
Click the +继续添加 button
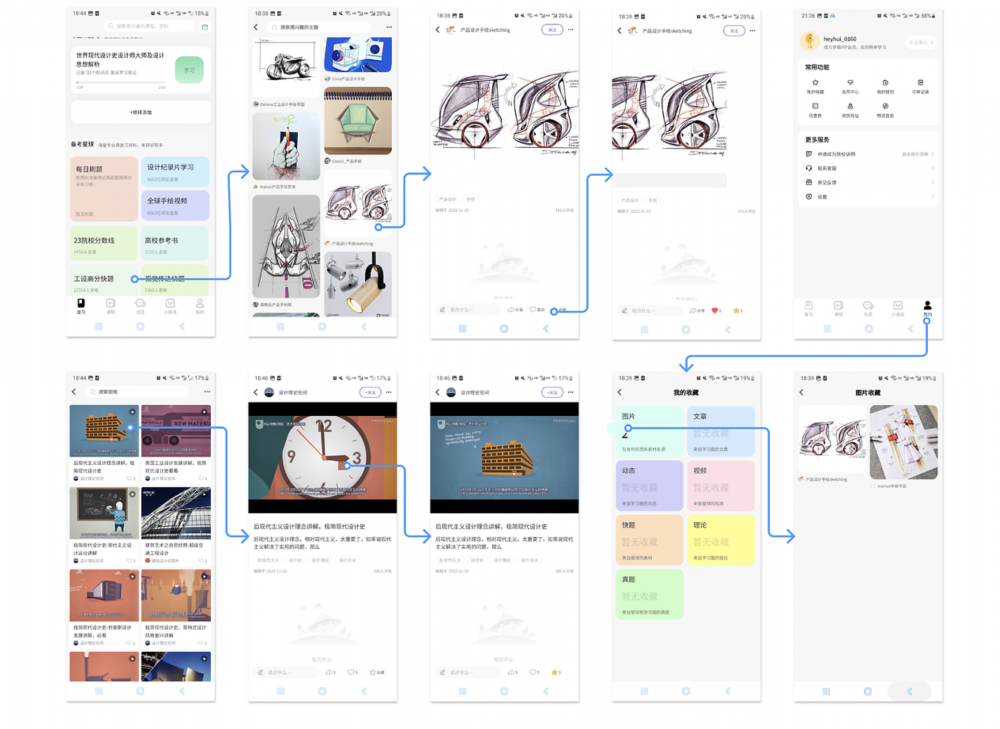tap(140, 112)
